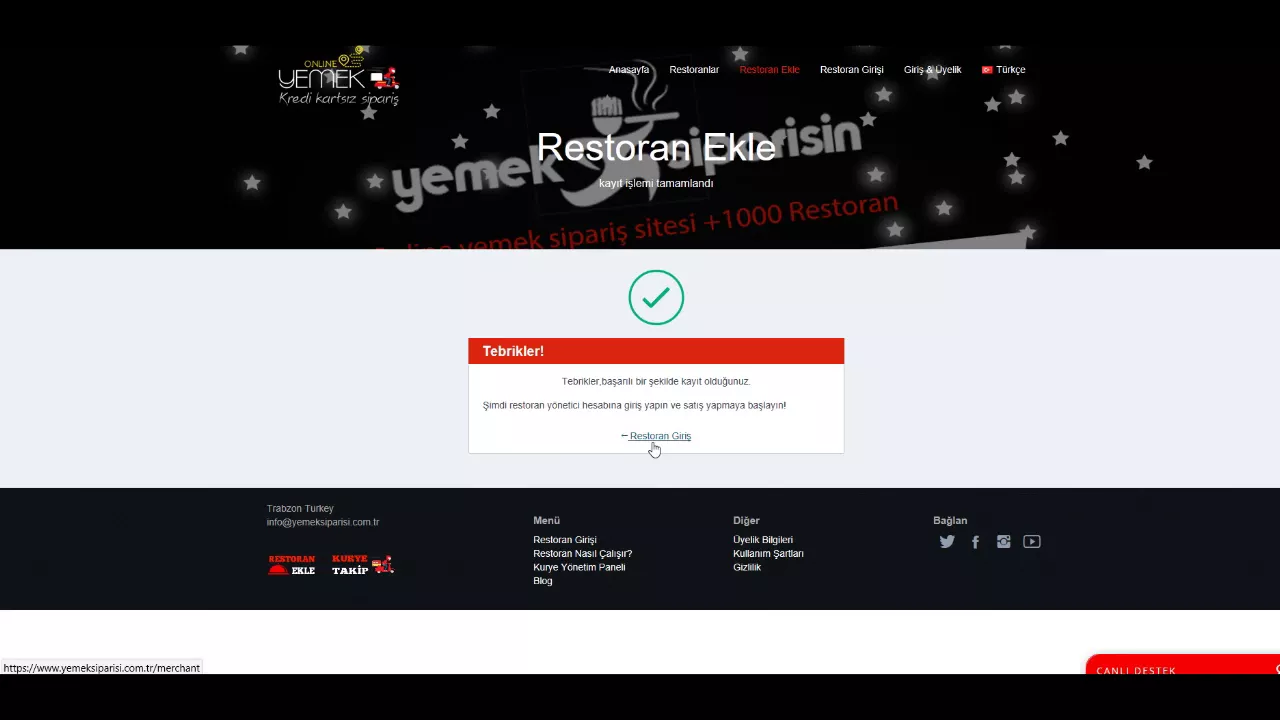Screen dimensions: 1280x720
Task: Open Giriş & Üyelik menu item
Action: click(932, 70)
